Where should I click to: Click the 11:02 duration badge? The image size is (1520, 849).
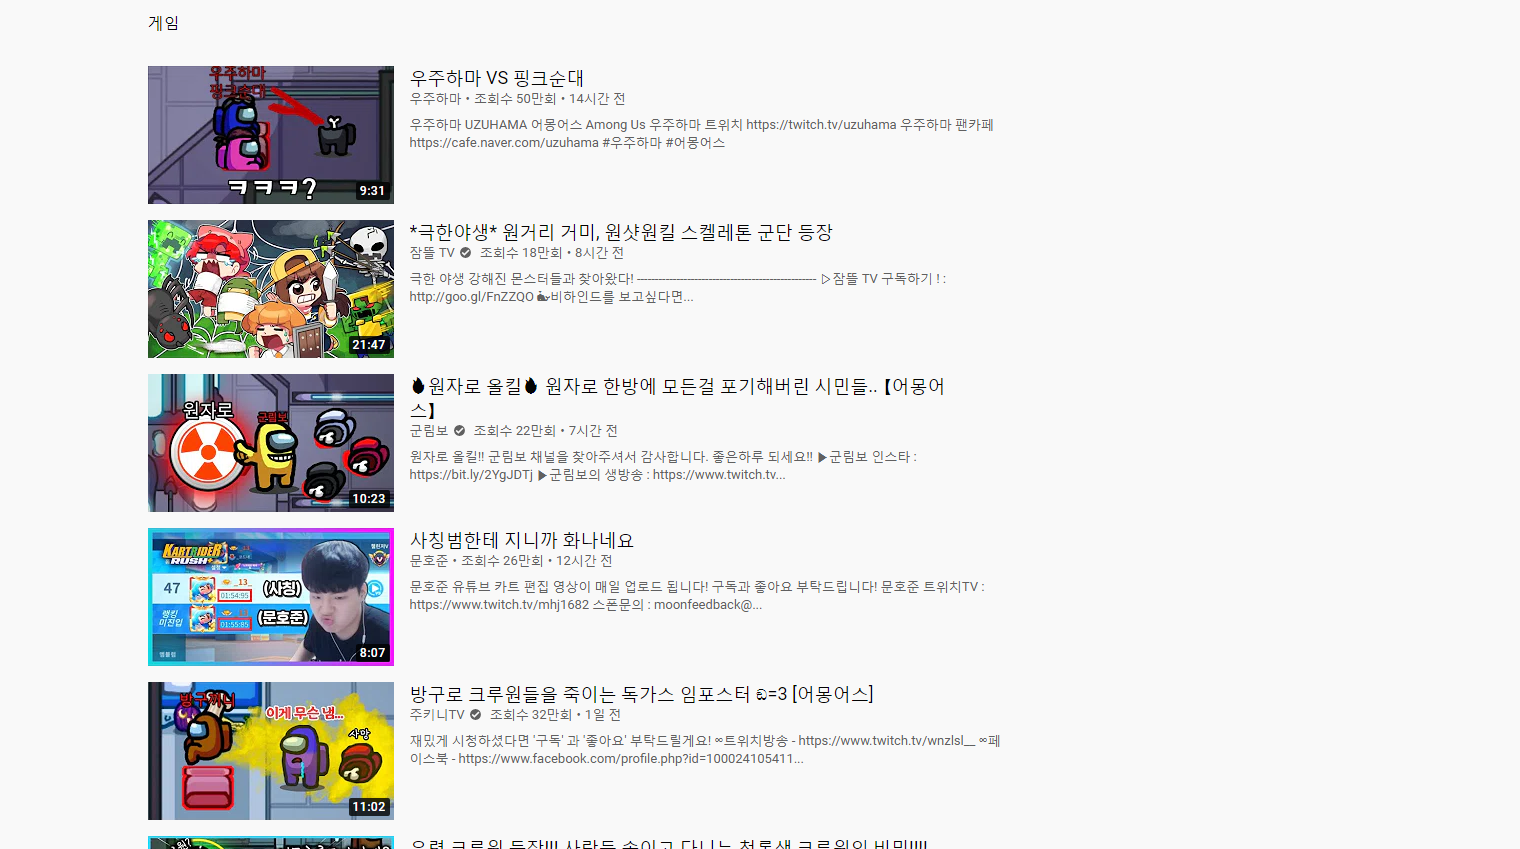tap(368, 807)
